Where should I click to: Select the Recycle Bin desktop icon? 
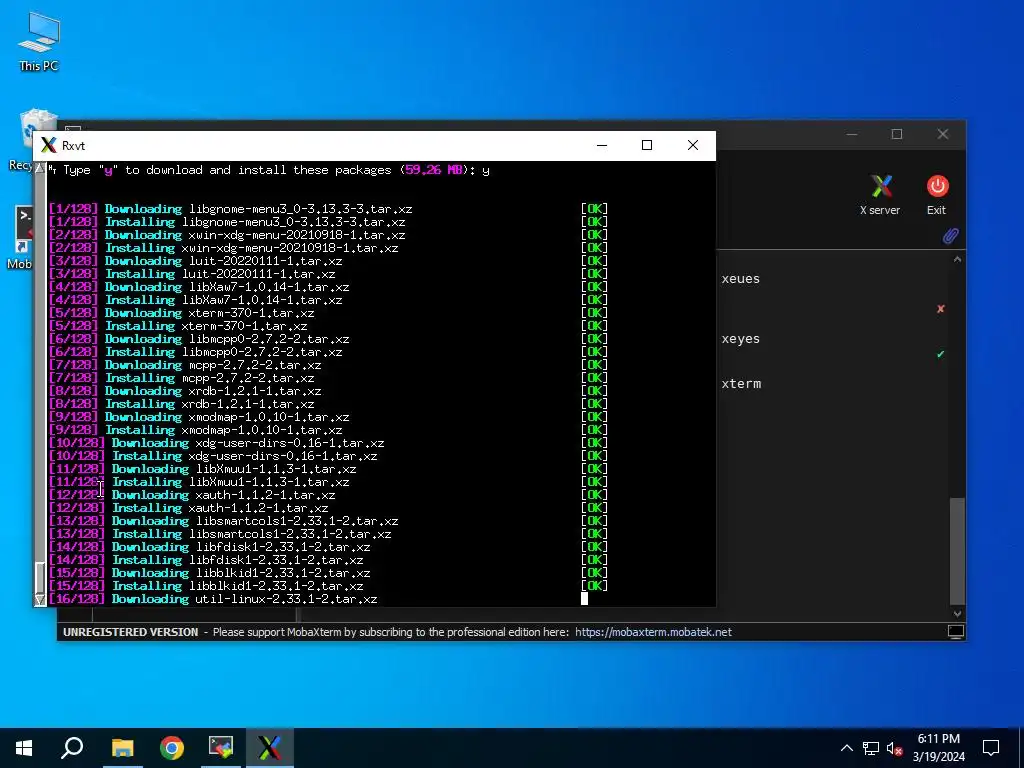pos(24,140)
